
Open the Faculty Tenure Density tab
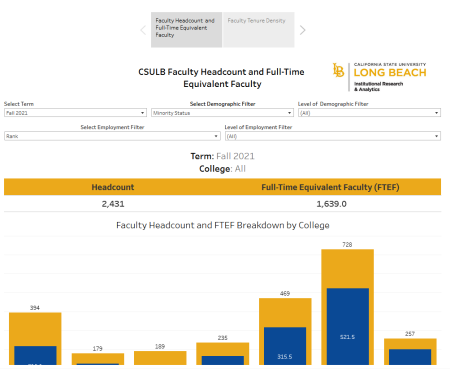tap(259, 30)
